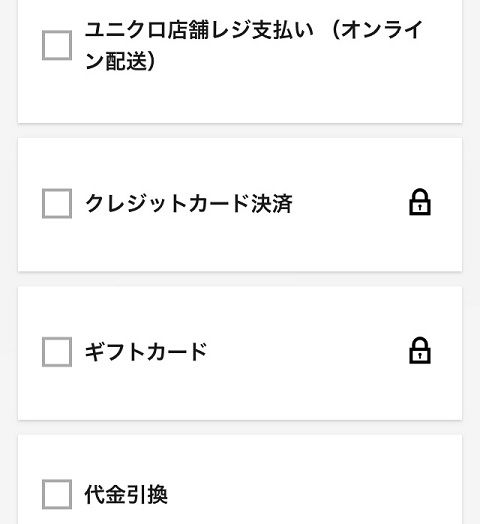Click the ユニクロ店舗レジ支払い label text
480x524 pixels.
200,30
